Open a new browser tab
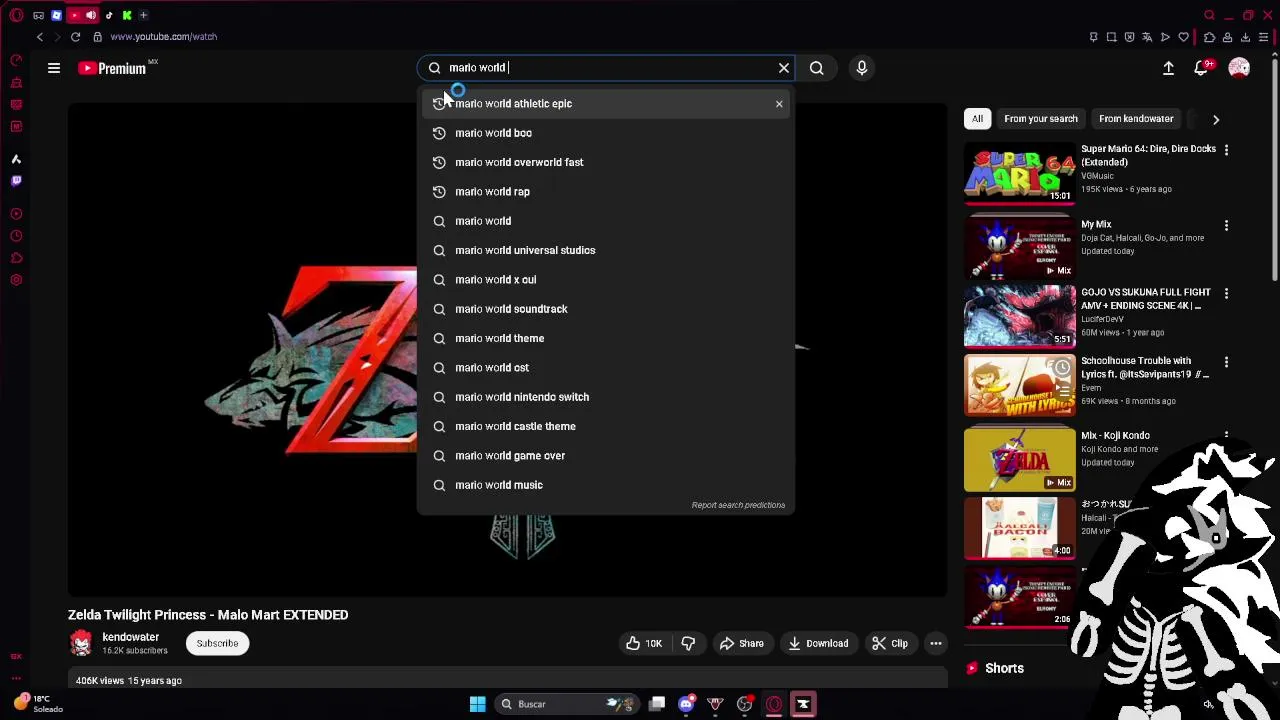This screenshot has height=720, width=1280. (143, 15)
